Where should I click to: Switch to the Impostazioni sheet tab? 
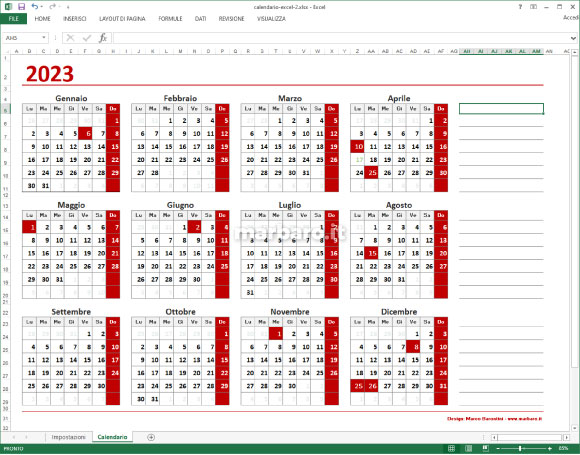68,437
